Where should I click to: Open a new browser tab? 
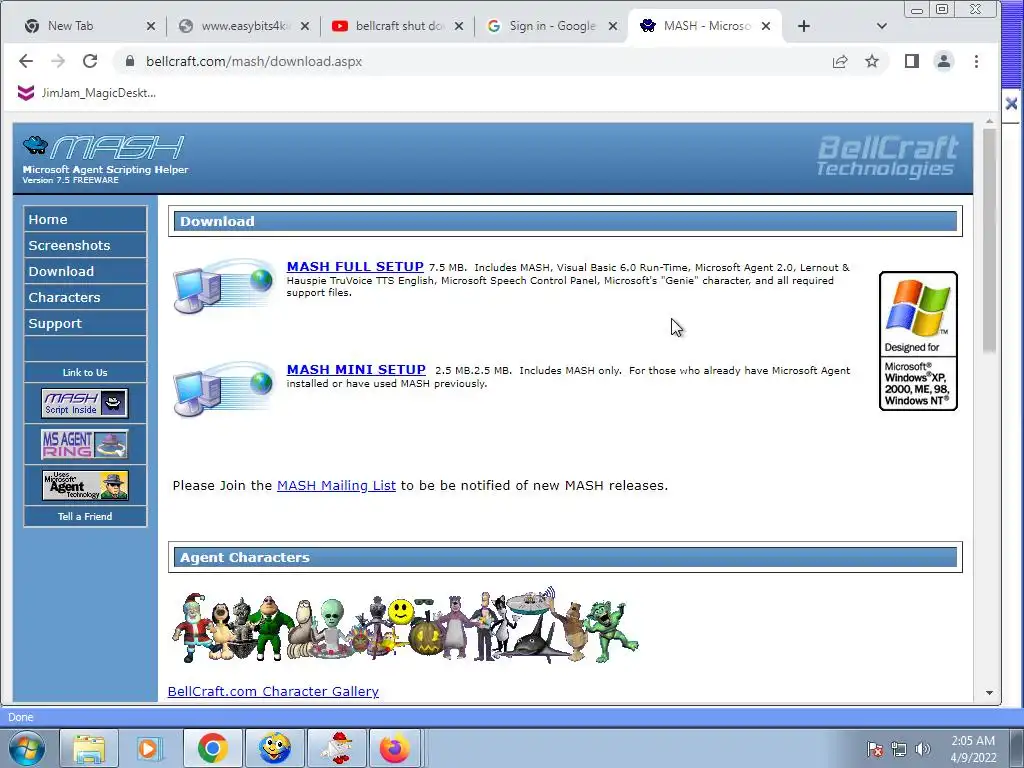[x=804, y=26]
